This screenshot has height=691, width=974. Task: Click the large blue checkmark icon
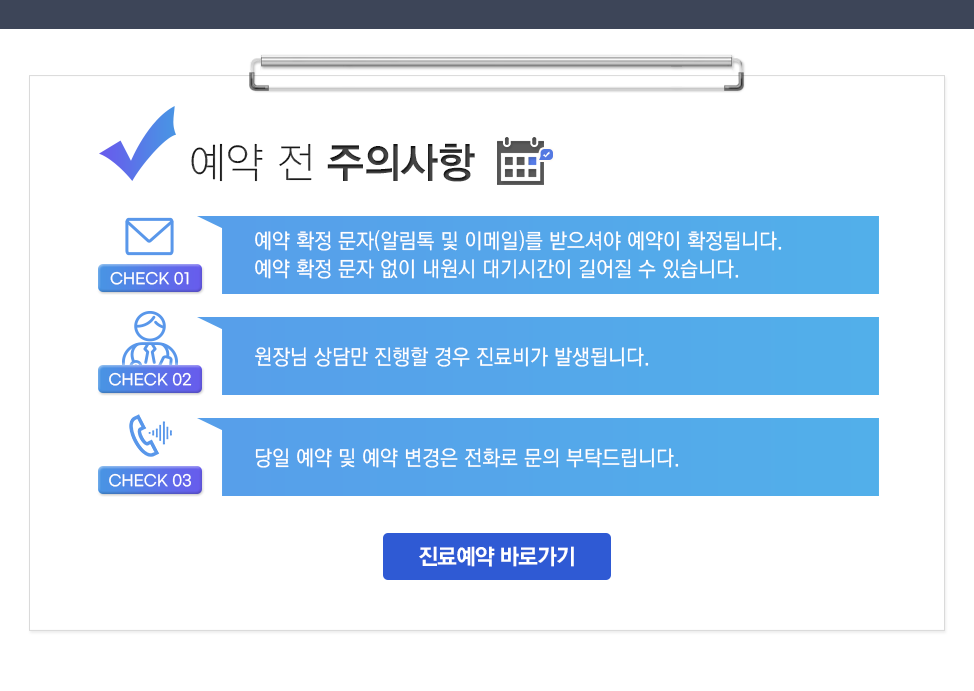pos(138,144)
